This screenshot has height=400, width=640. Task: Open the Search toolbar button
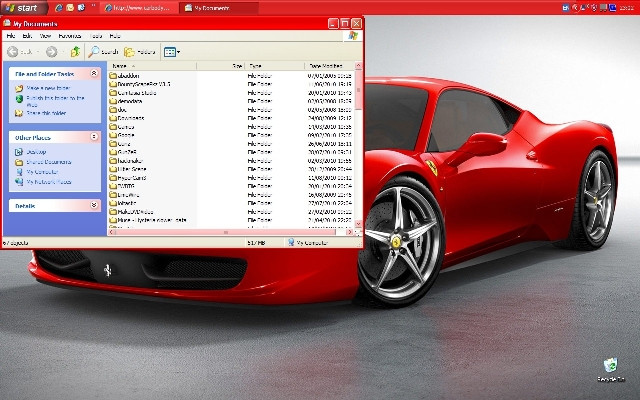click(103, 52)
